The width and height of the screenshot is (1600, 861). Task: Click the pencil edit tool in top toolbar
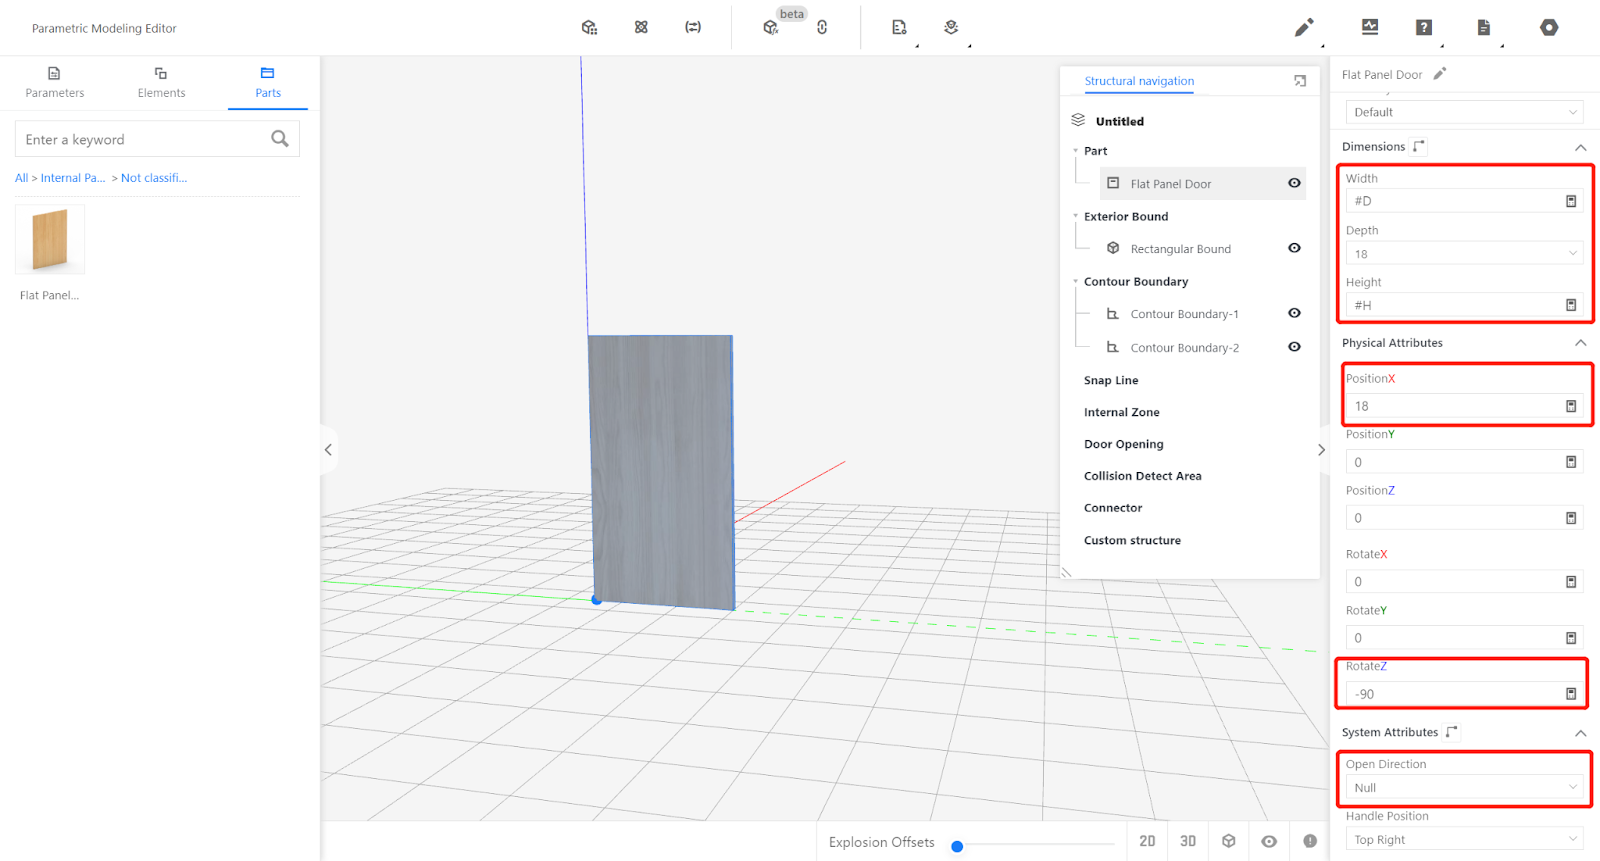pos(1304,28)
